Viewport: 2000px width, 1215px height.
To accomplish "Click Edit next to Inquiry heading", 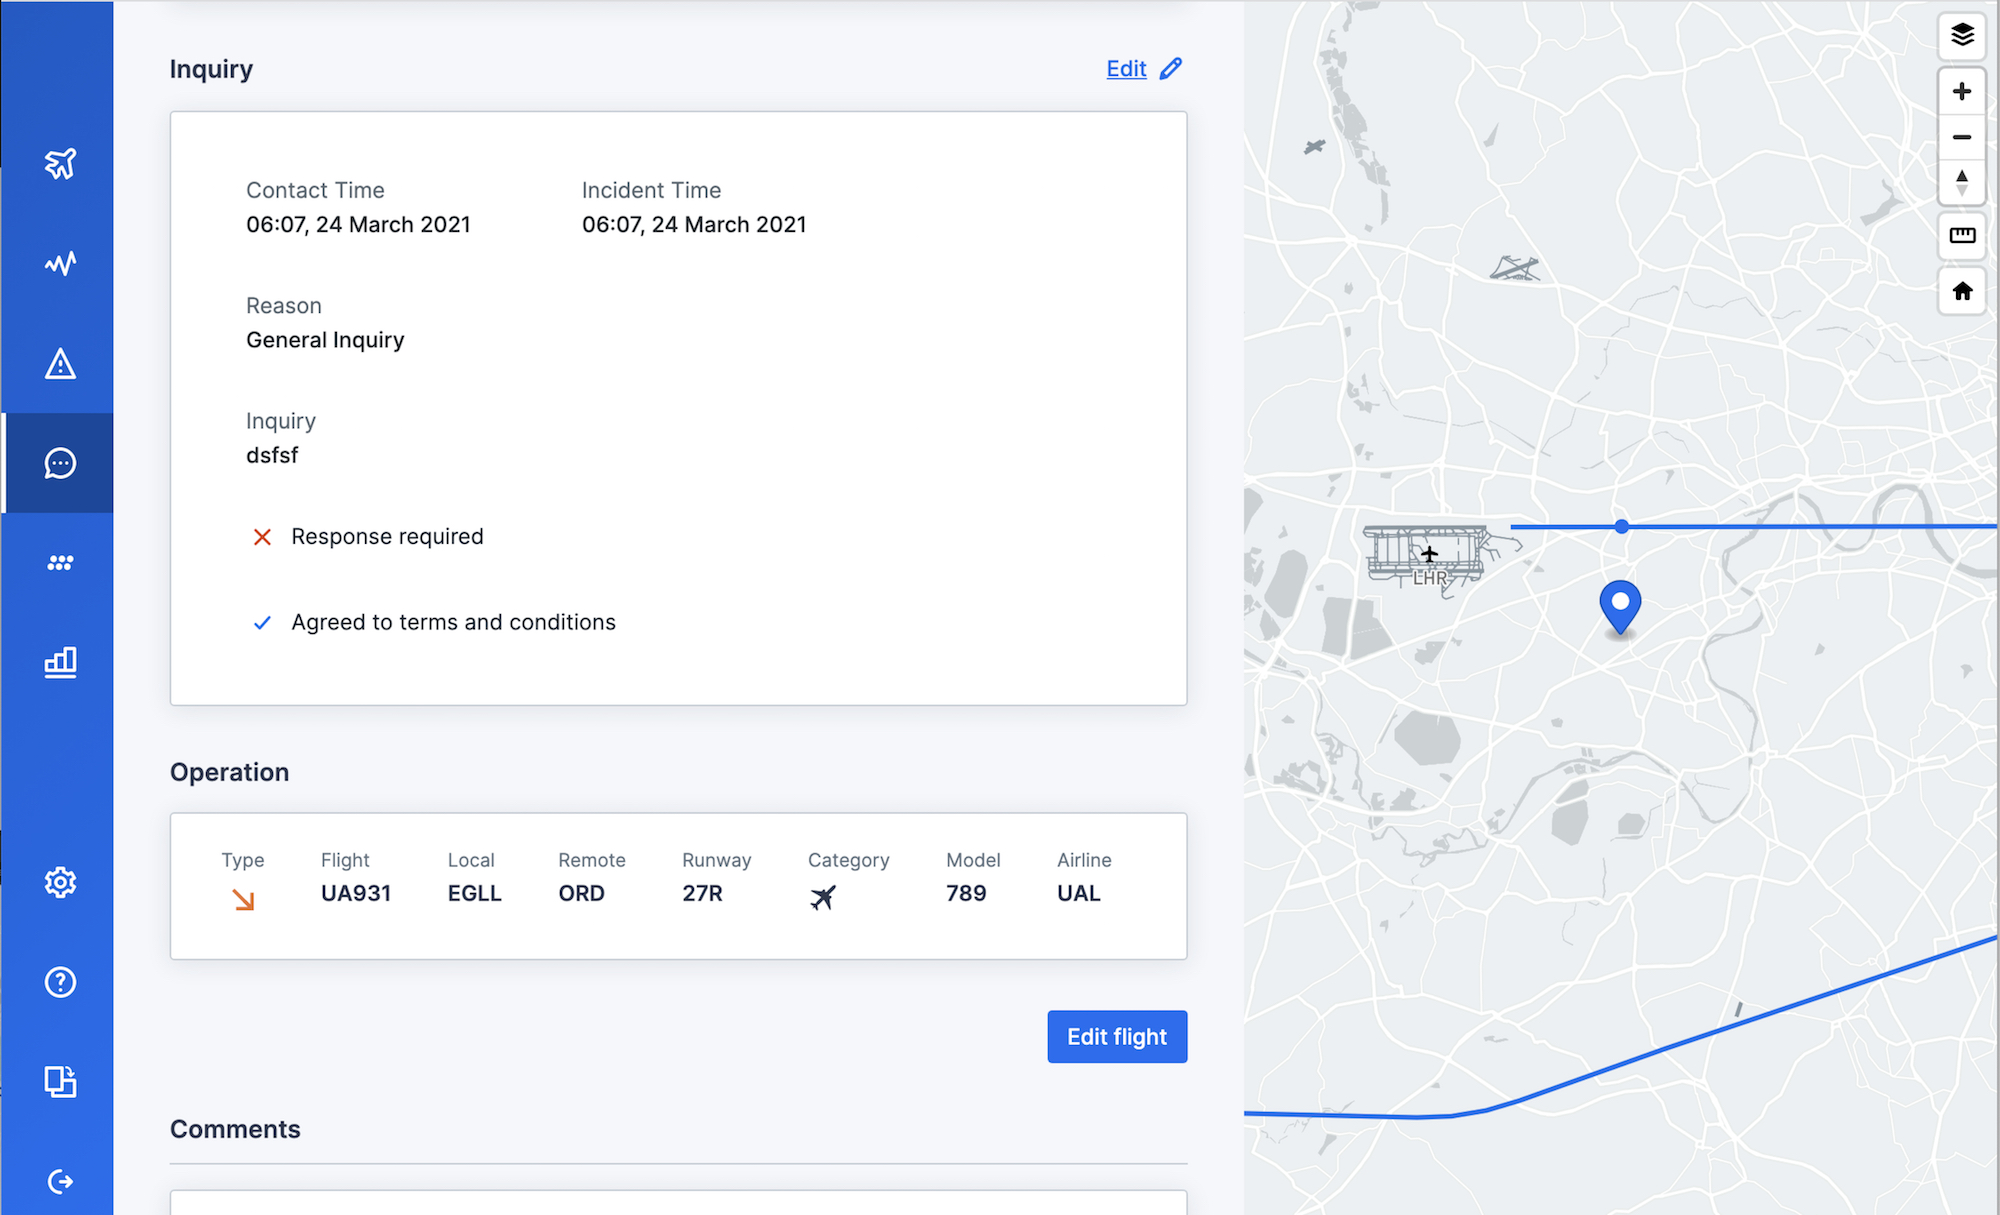I will tap(1126, 69).
